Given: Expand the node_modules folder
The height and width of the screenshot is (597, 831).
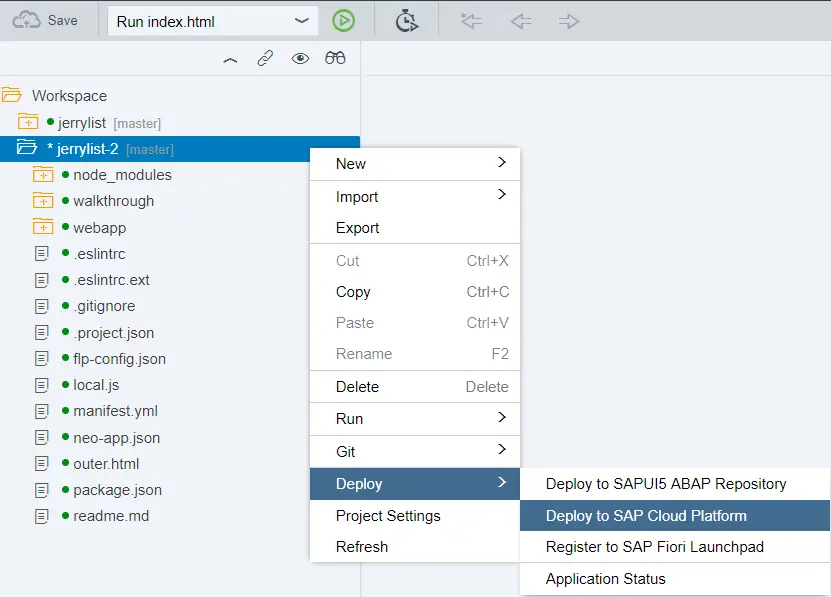Looking at the screenshot, I should pos(43,174).
